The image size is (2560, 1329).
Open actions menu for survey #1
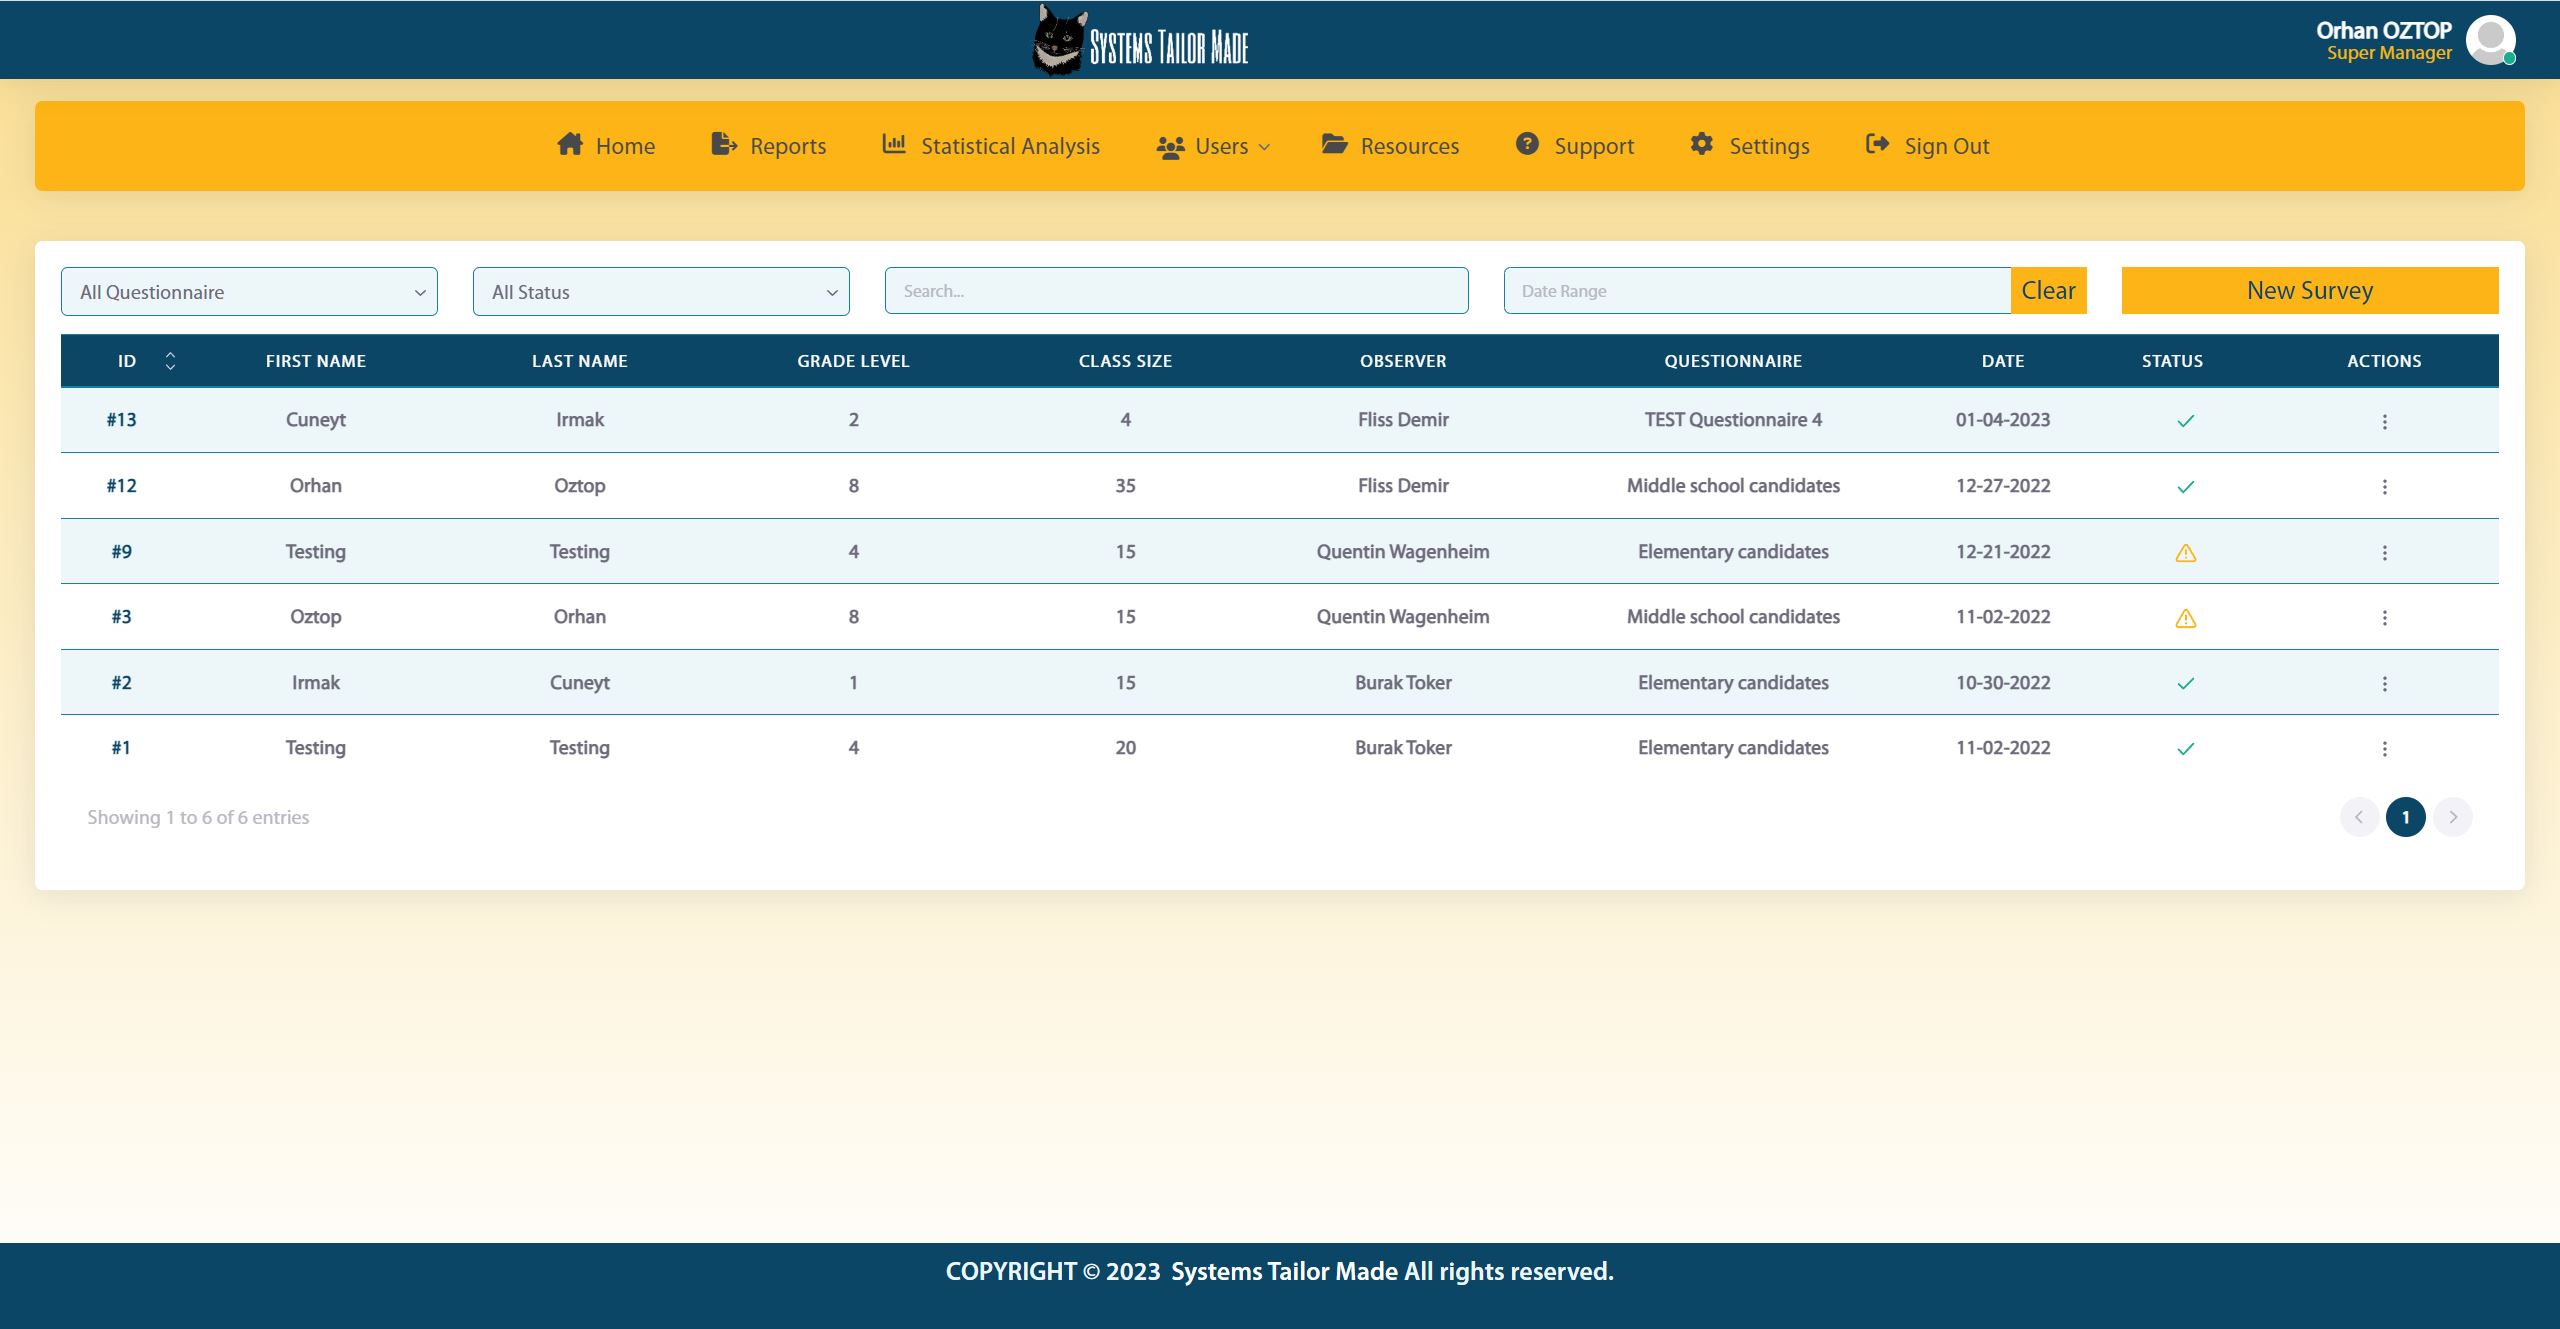2384,748
